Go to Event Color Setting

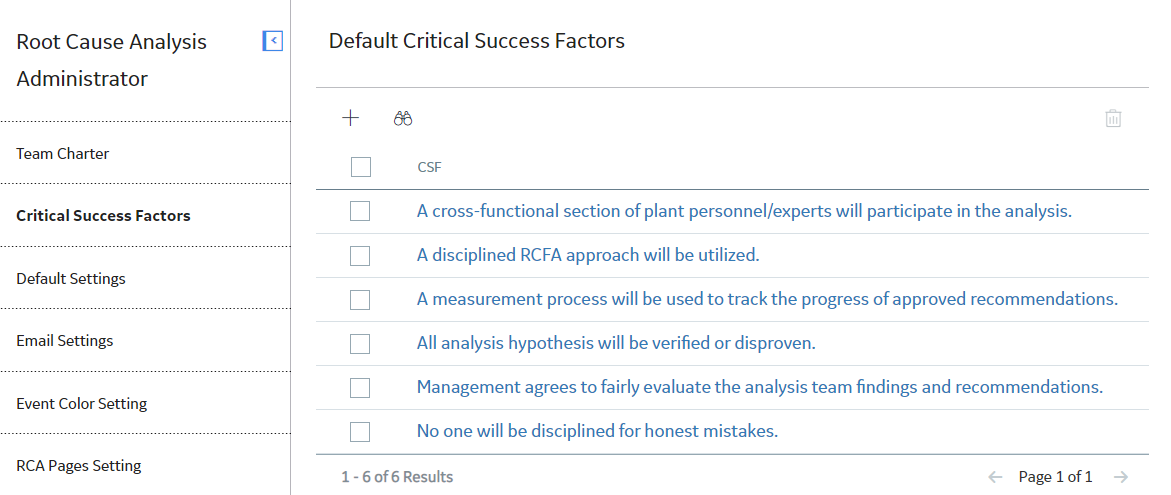81,403
